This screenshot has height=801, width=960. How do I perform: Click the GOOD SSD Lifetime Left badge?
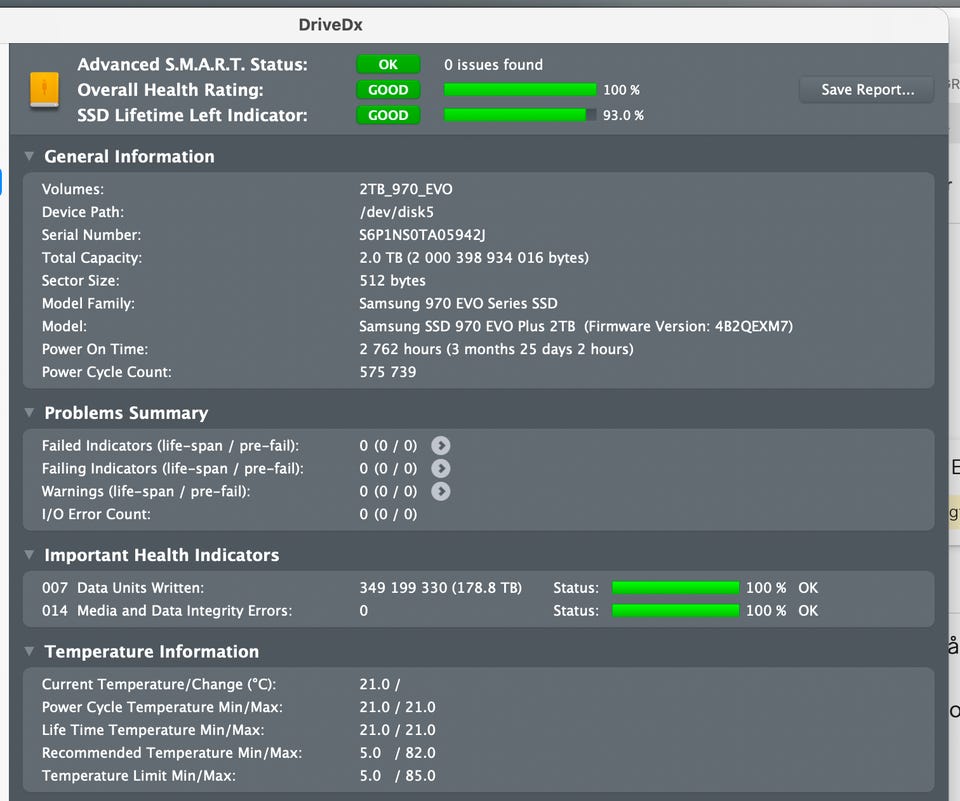388,115
